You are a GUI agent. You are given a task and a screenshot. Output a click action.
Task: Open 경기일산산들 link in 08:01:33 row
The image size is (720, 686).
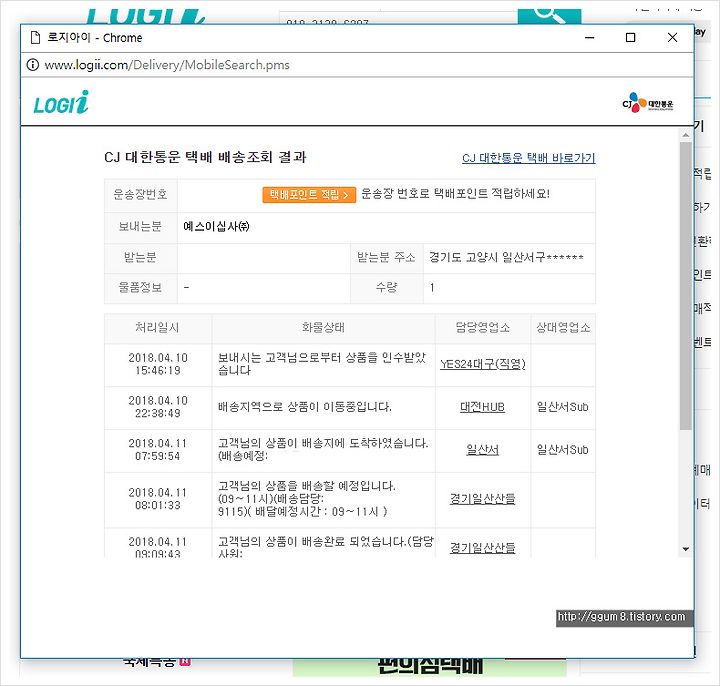pos(482,498)
